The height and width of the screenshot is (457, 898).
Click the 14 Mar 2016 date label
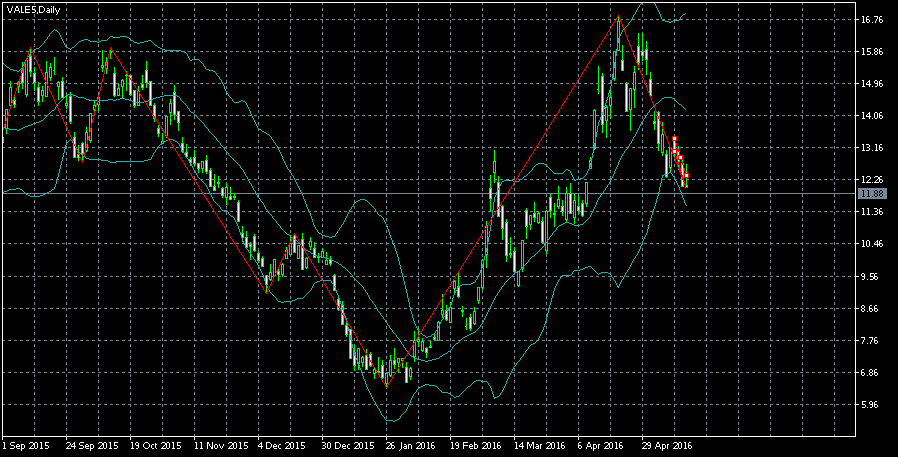click(x=539, y=446)
